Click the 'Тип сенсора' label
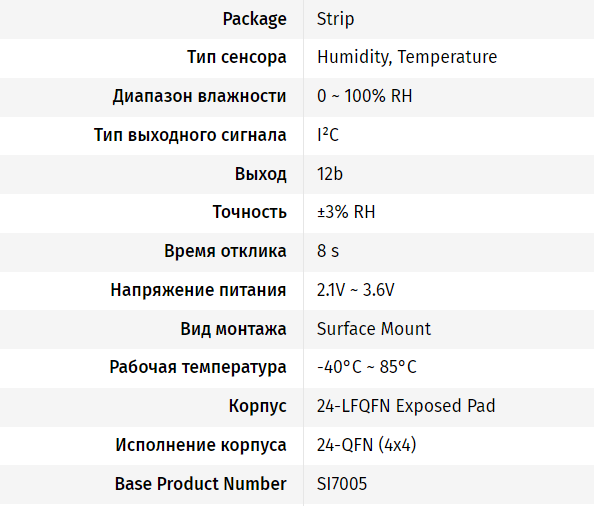Screen dimensions: 594x506 point(237,58)
